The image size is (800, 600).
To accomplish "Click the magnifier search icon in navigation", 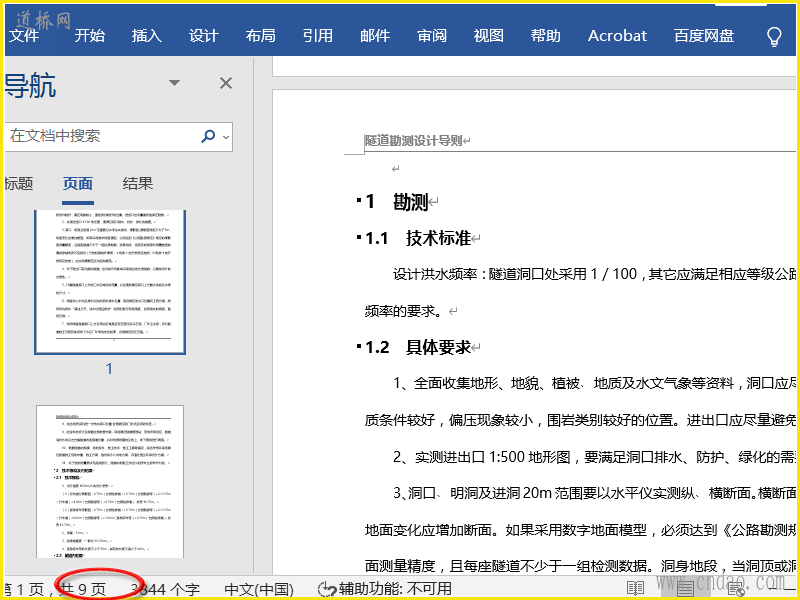I will pos(208,136).
